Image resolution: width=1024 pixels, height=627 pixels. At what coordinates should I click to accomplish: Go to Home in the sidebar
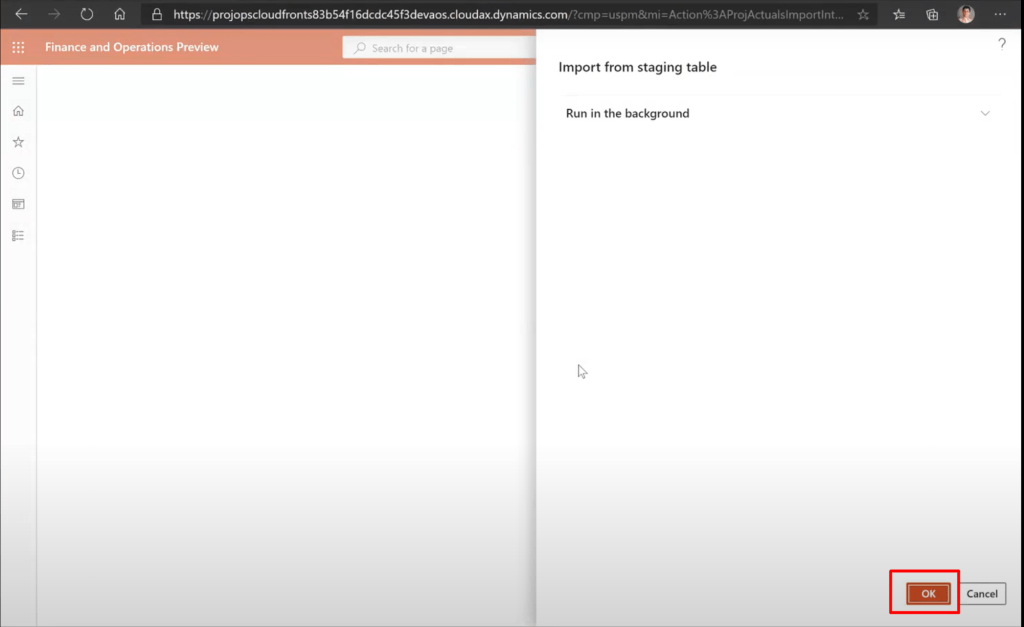click(x=18, y=111)
